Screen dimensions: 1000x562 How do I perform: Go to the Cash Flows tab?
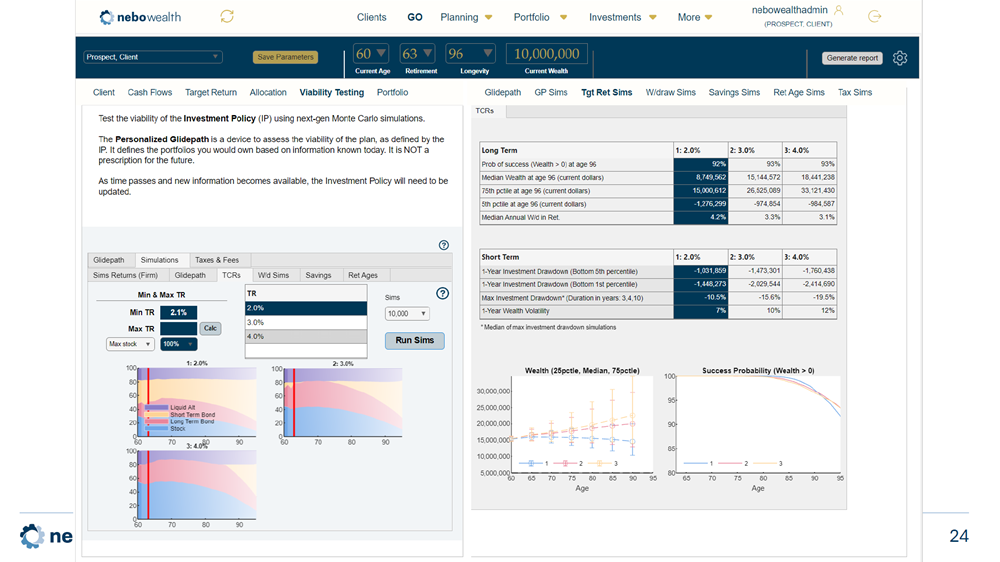click(x=150, y=92)
